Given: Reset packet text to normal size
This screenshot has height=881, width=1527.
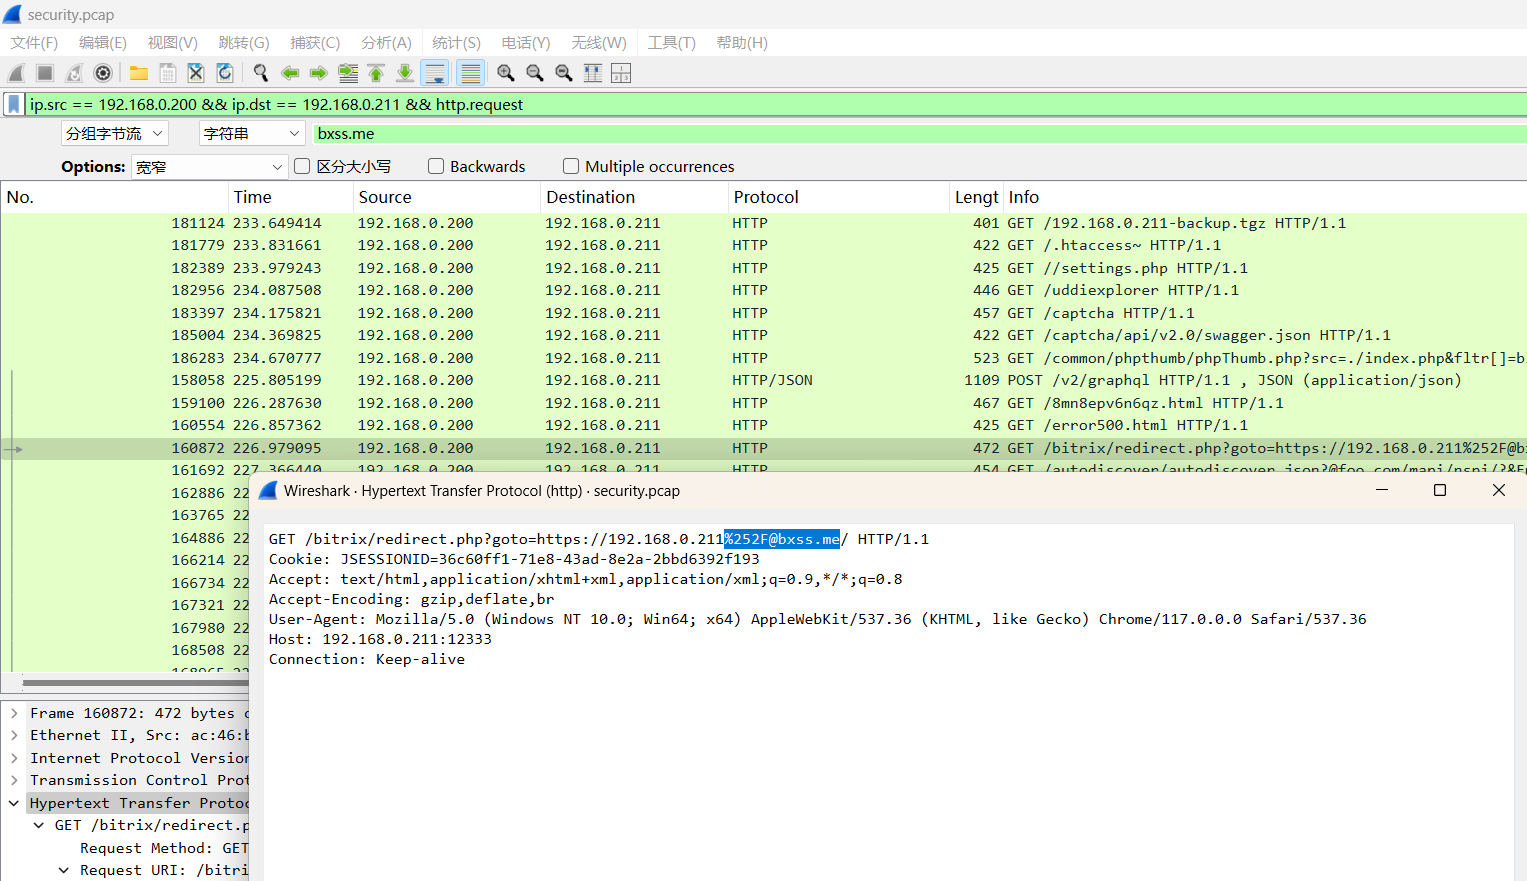Looking at the screenshot, I should pos(564,73).
